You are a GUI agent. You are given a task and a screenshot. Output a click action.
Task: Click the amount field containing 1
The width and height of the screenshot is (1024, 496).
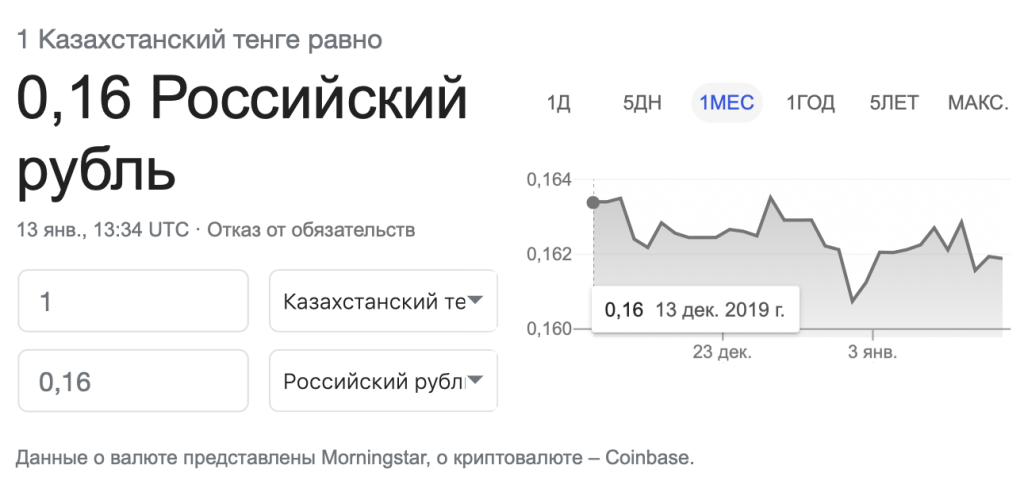[133, 301]
